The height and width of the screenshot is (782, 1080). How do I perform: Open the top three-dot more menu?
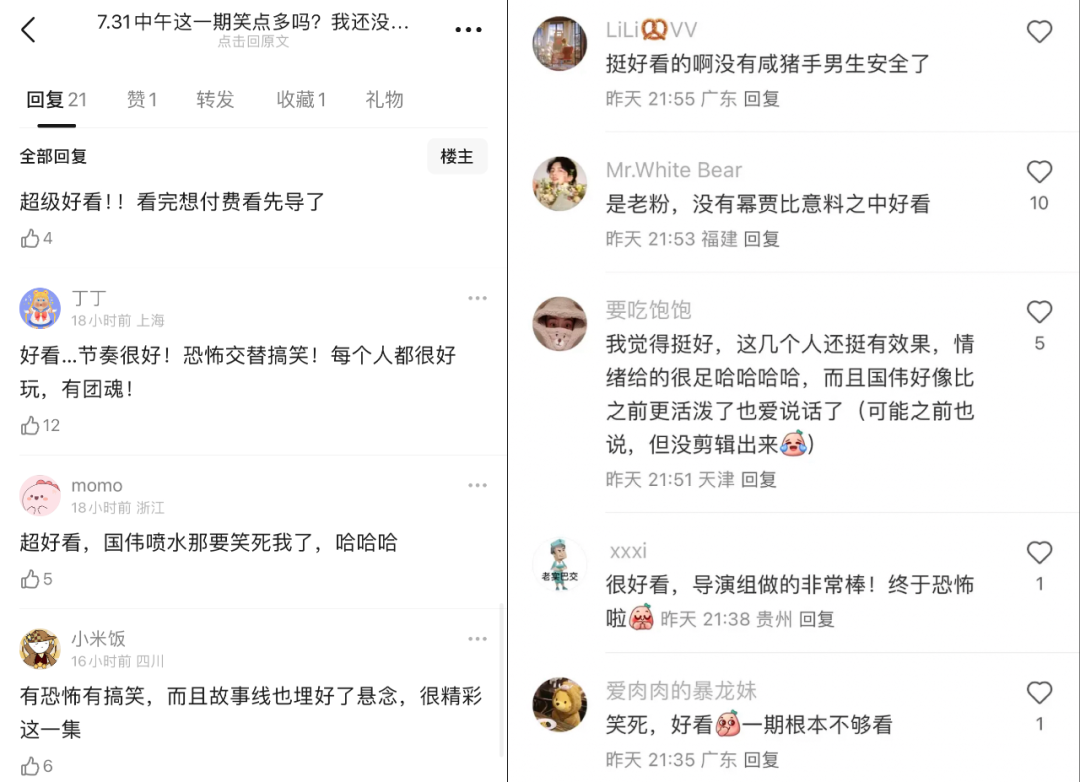[468, 30]
